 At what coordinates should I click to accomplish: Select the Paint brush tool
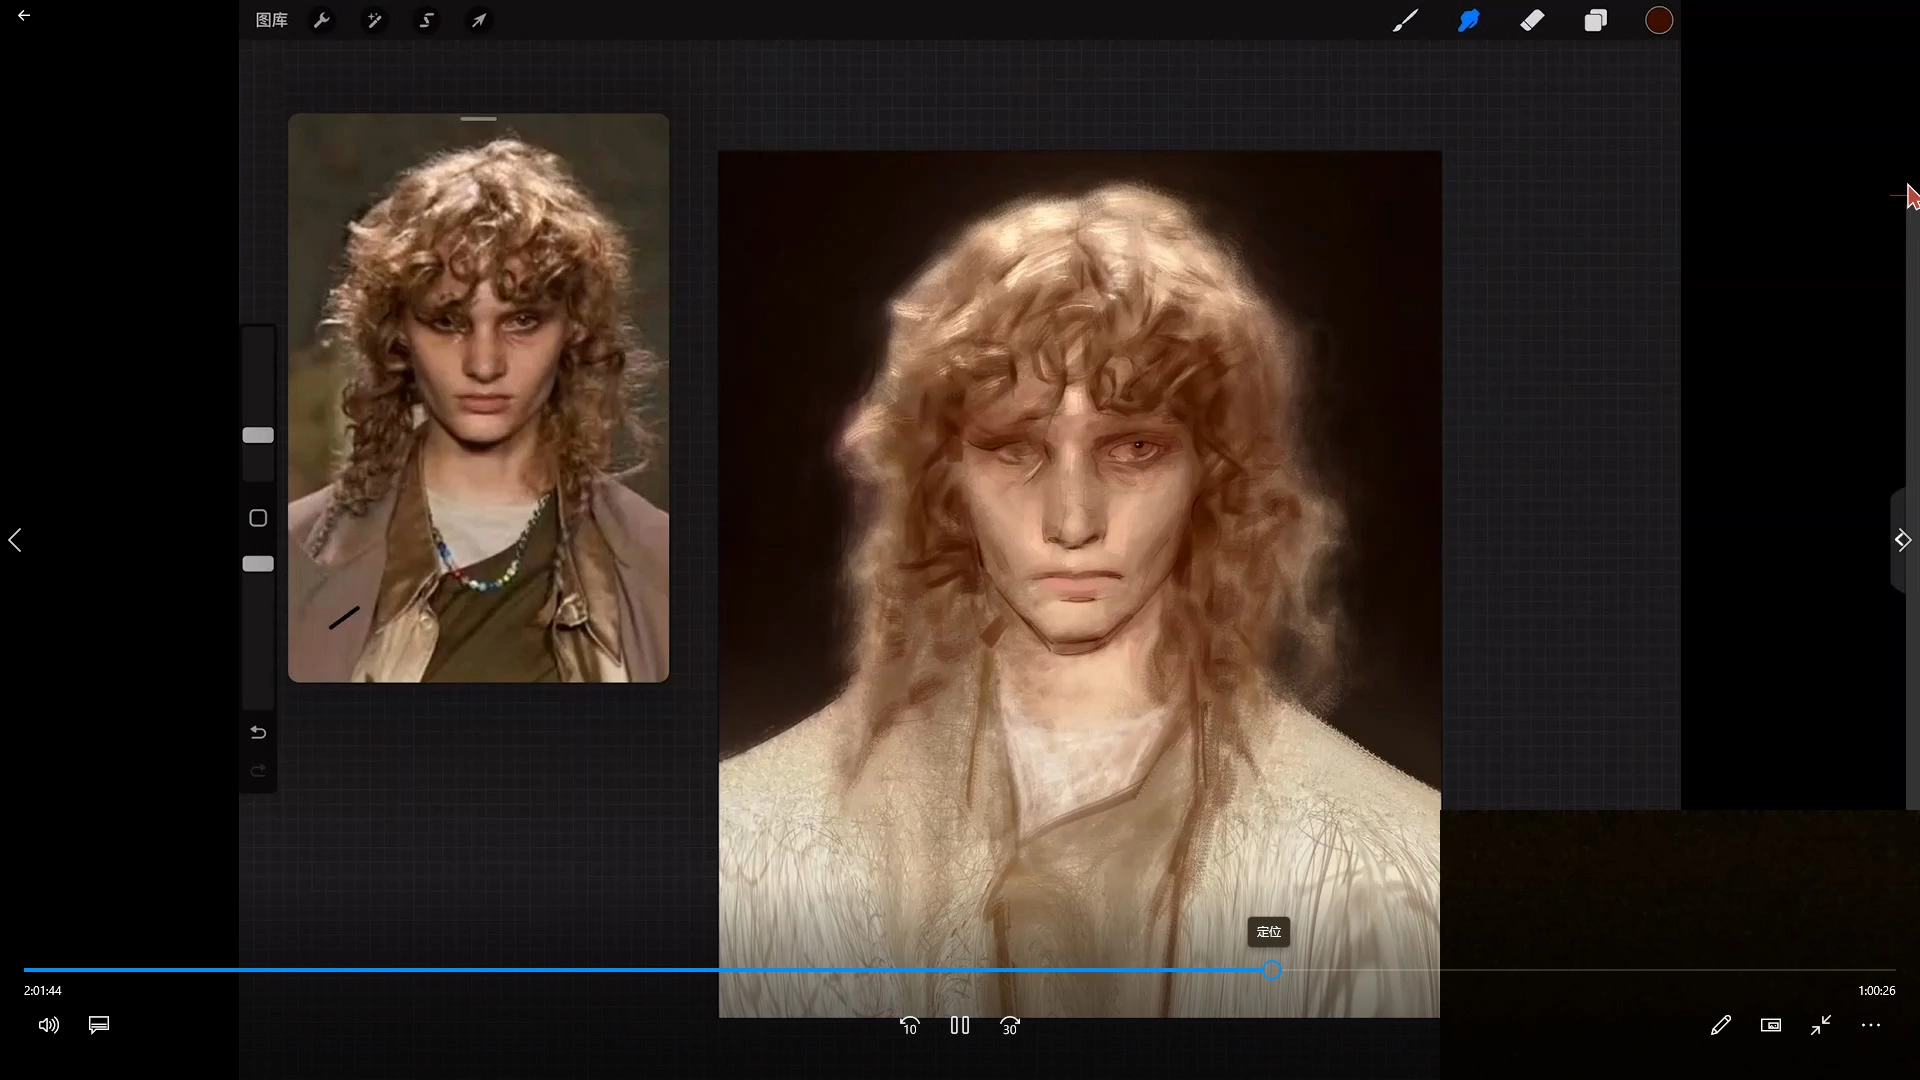(1405, 20)
